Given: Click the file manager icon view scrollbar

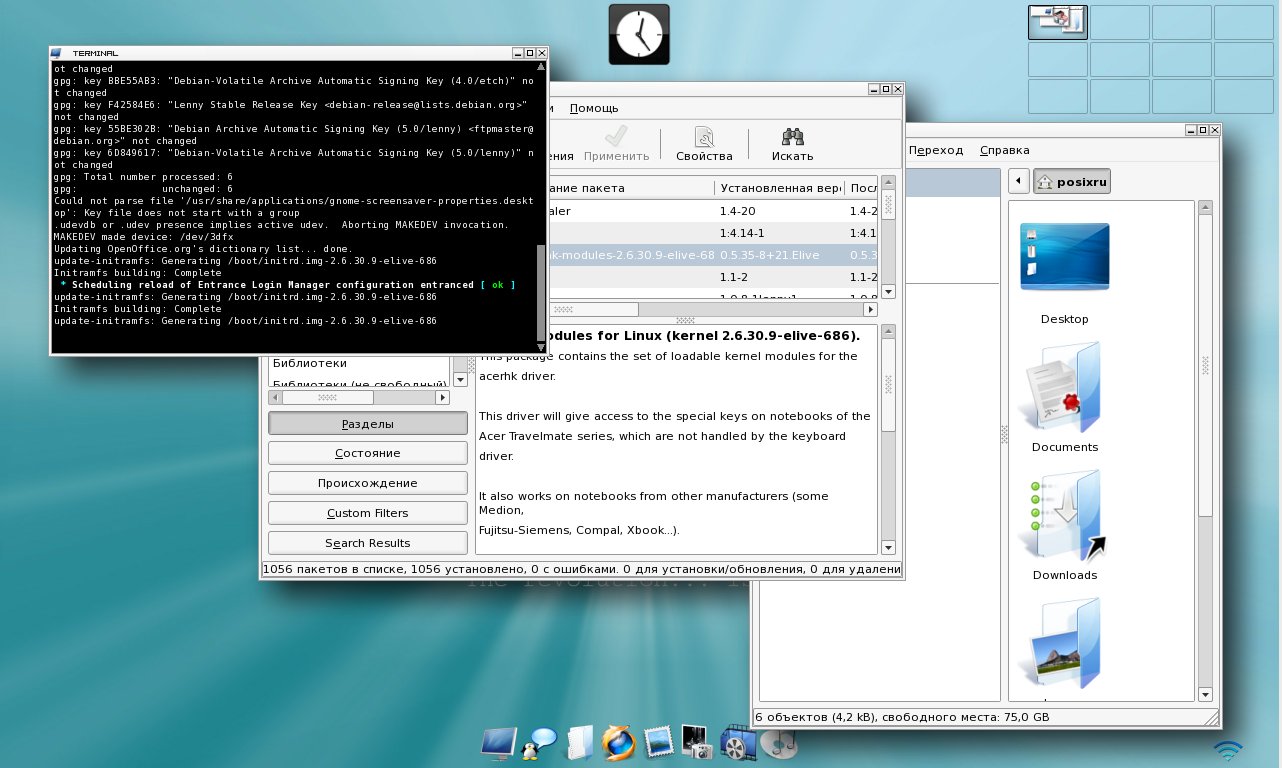Looking at the screenshot, I should click(1205, 449).
